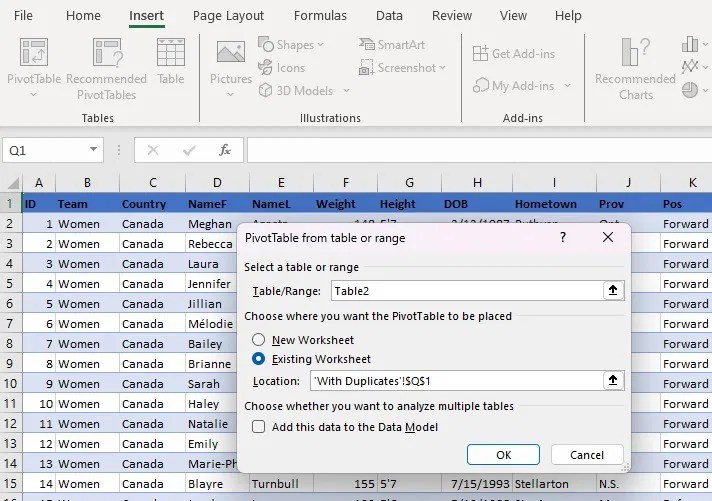Click the 3D Models button
Image resolution: width=712 pixels, height=501 pixels.
(x=297, y=90)
